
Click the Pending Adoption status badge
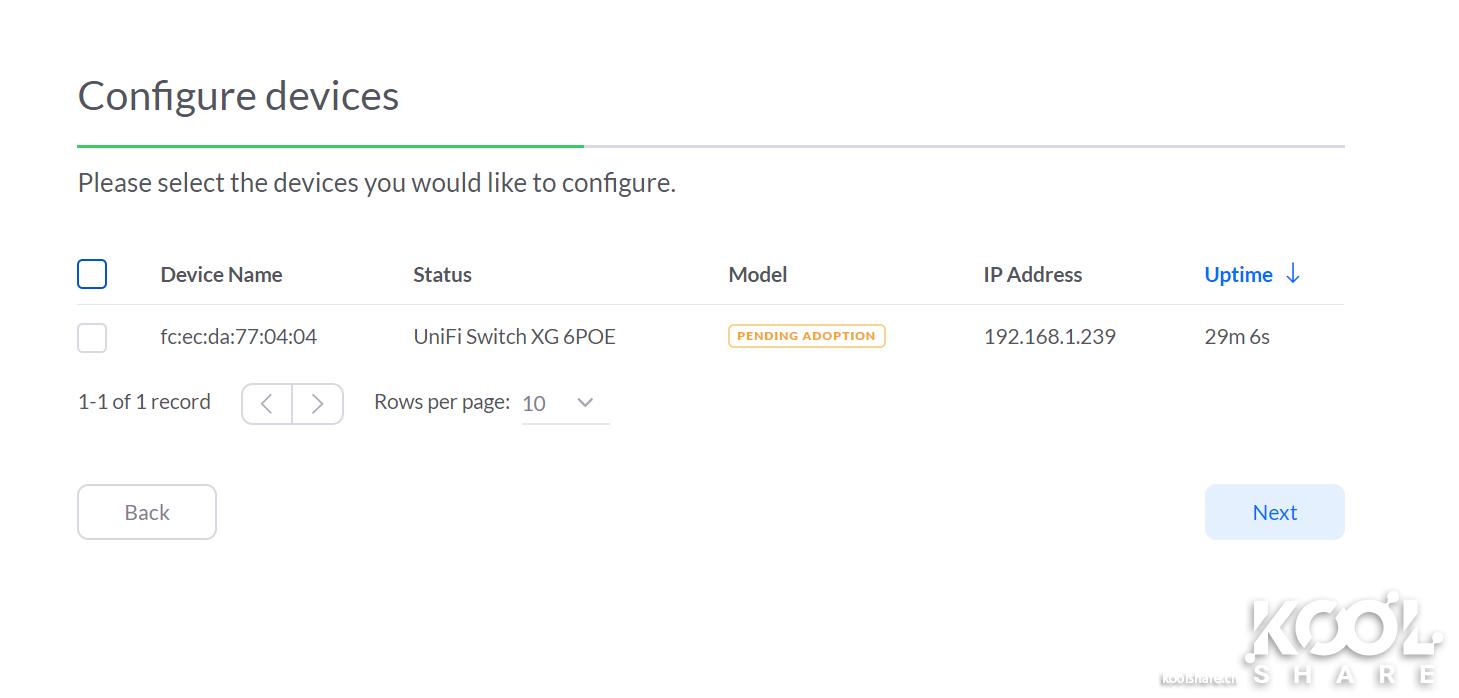[x=806, y=336]
